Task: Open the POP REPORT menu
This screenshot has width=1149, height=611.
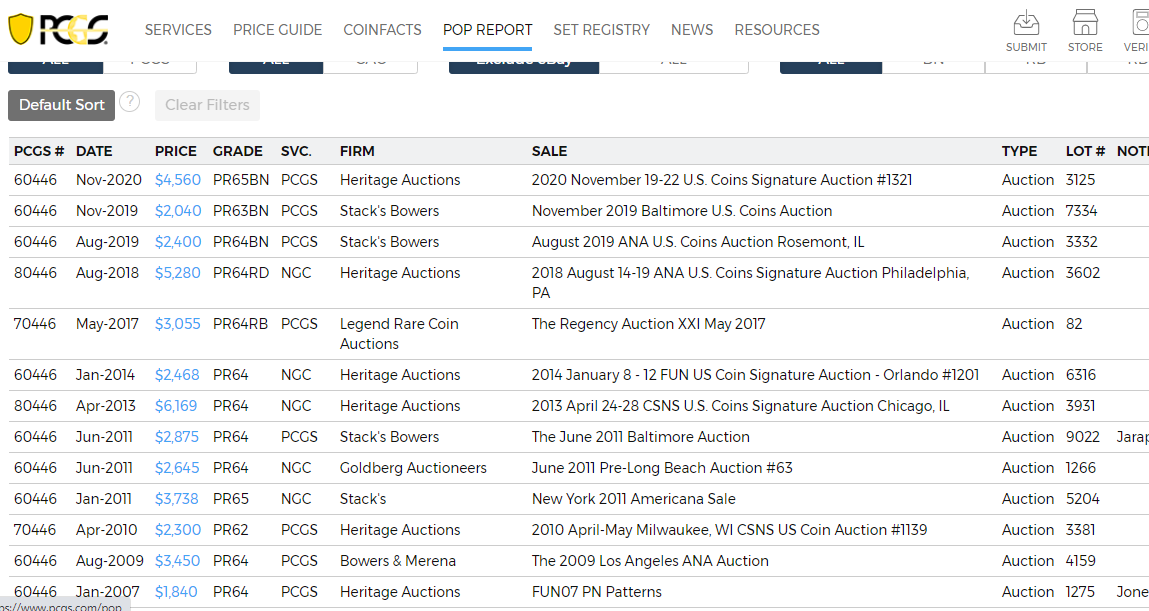Action: coord(487,30)
